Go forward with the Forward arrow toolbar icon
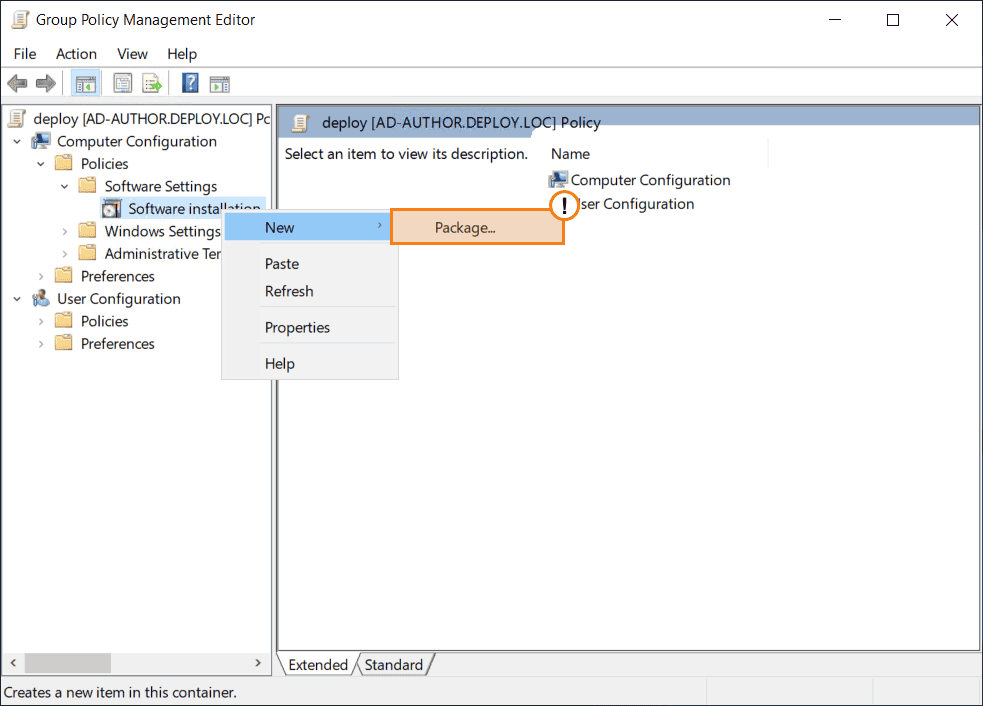Viewport: 983px width, 706px height. pos(46,83)
